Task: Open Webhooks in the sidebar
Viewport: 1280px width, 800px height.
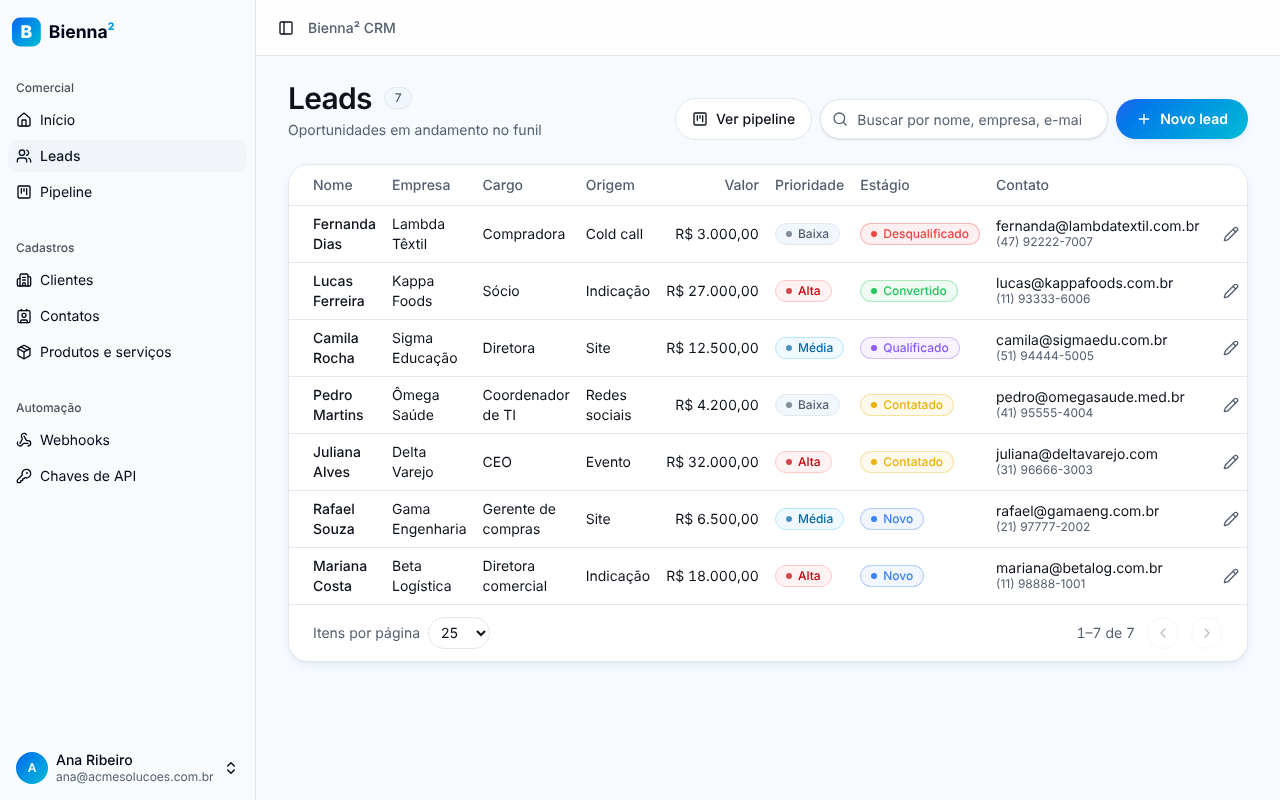Action: pyautogui.click(x=127, y=440)
